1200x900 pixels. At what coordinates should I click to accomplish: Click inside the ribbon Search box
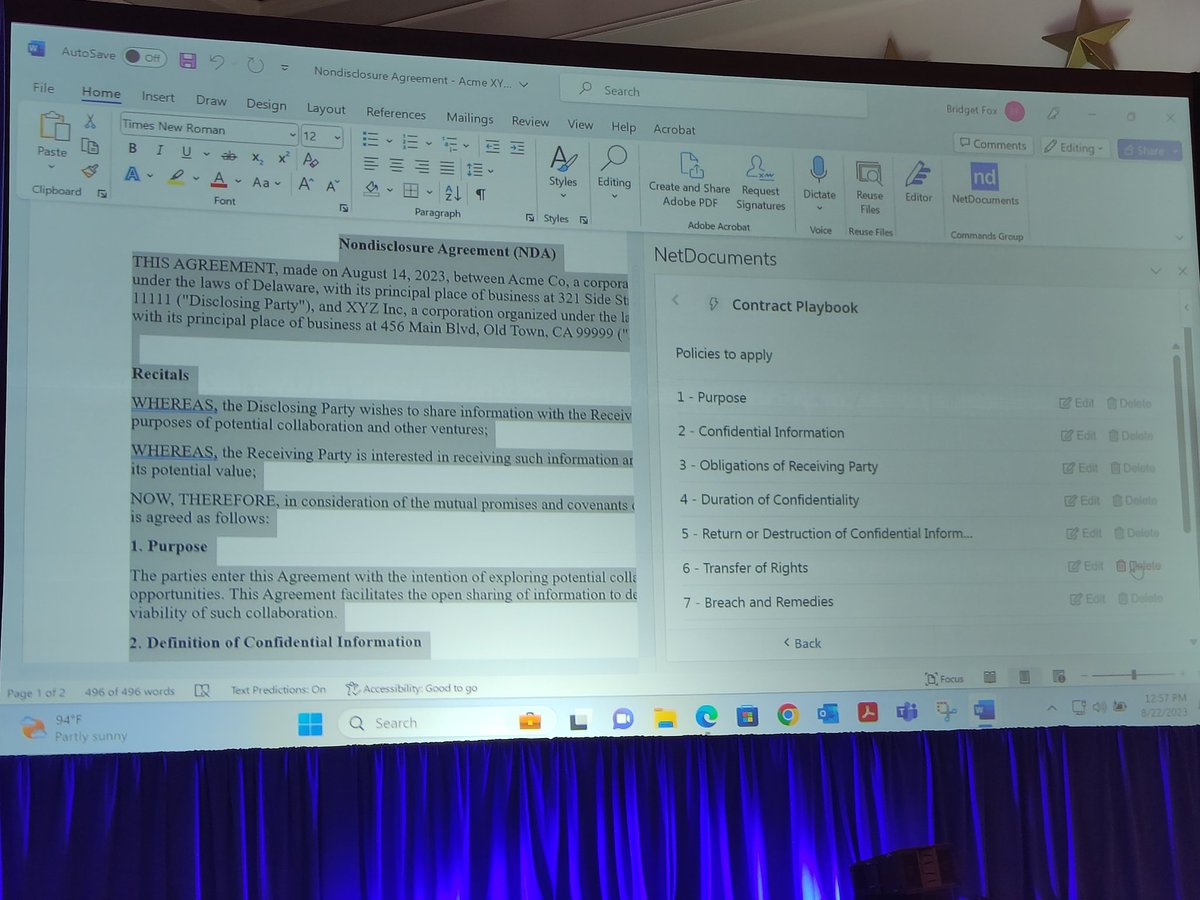[x=712, y=92]
